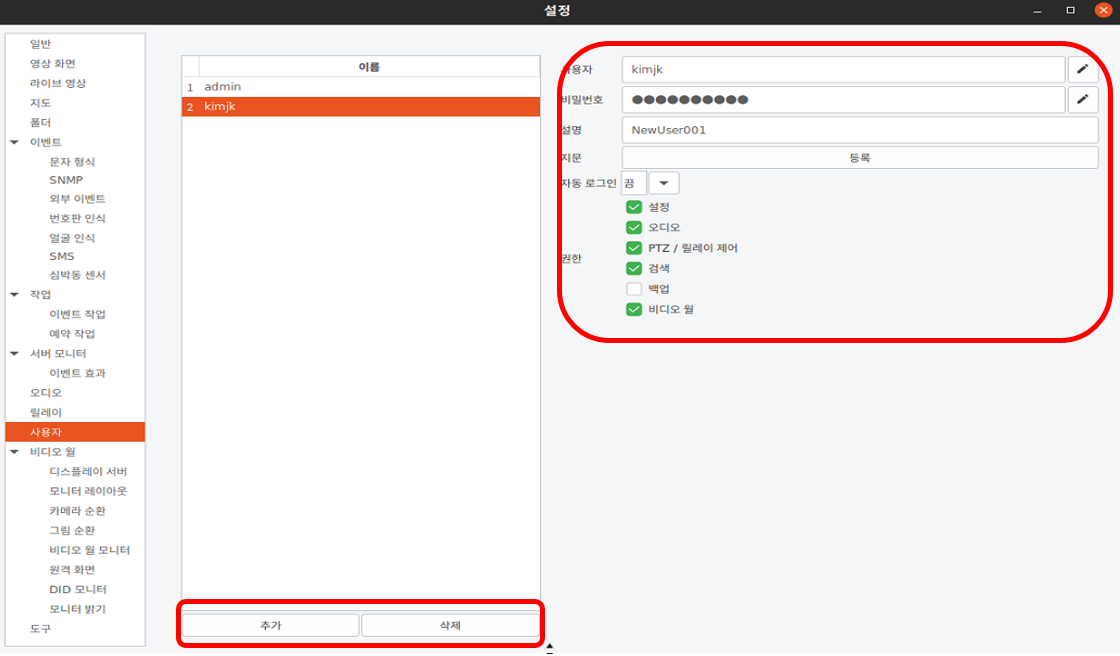
Task: Collapse the 이벤트 tree section
Action: click(x=14, y=142)
